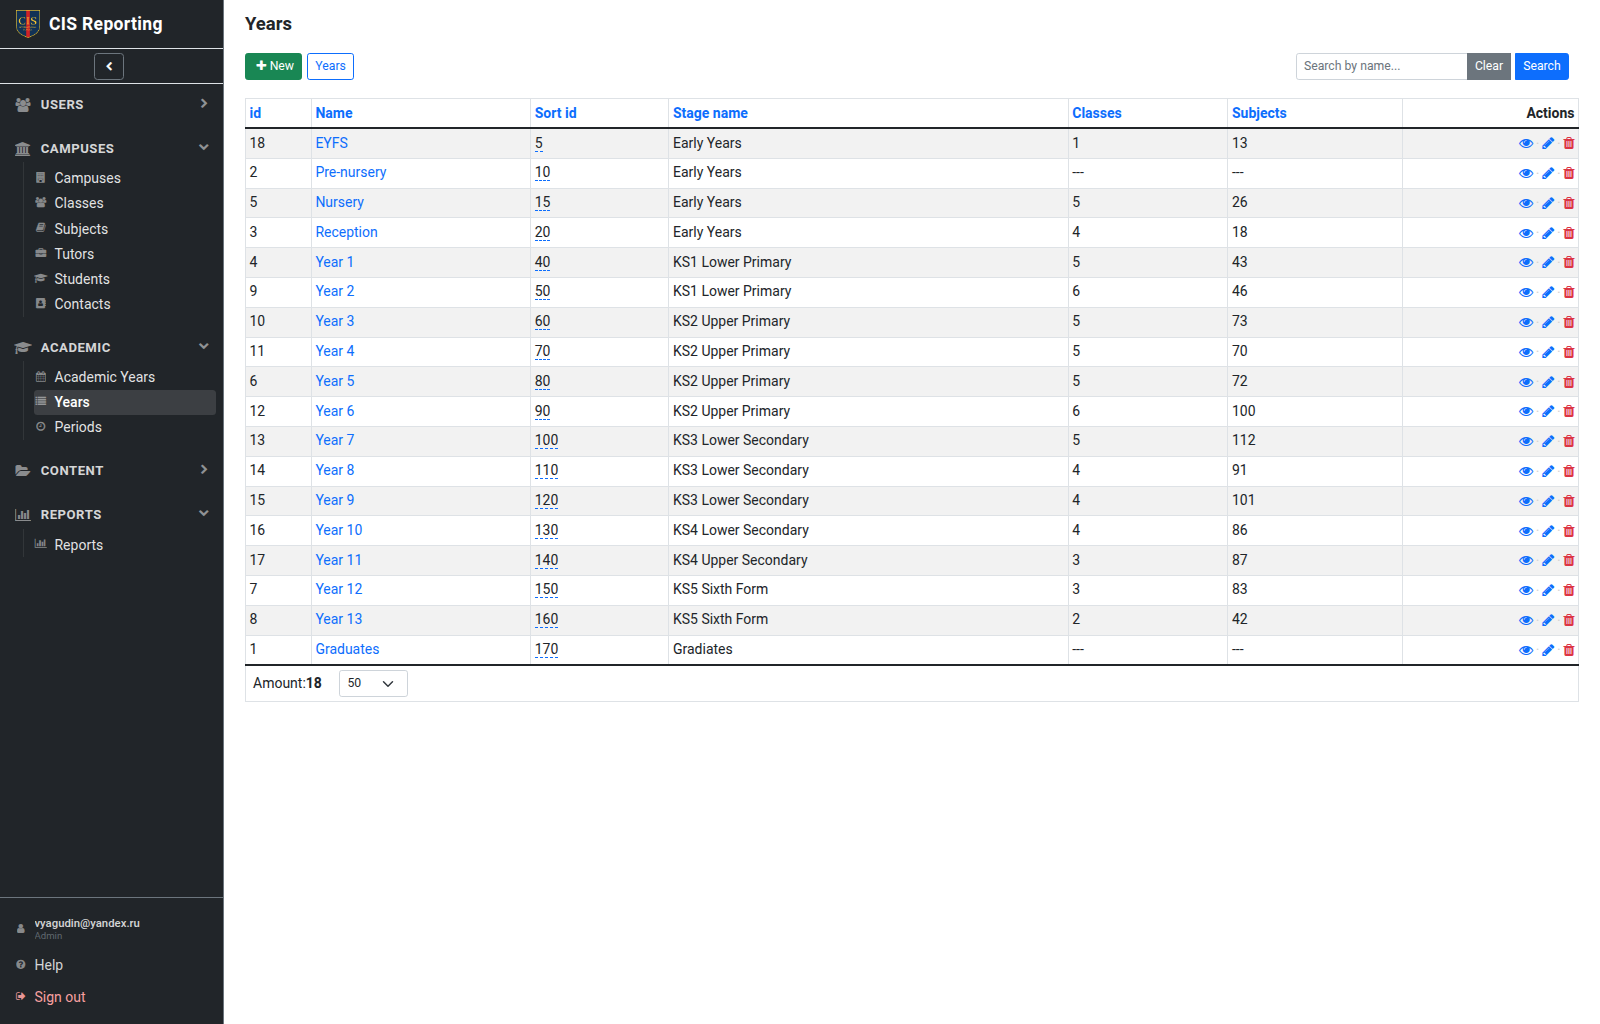Edit Graduates row with pencil icon
1600x1024 pixels.
click(1548, 650)
